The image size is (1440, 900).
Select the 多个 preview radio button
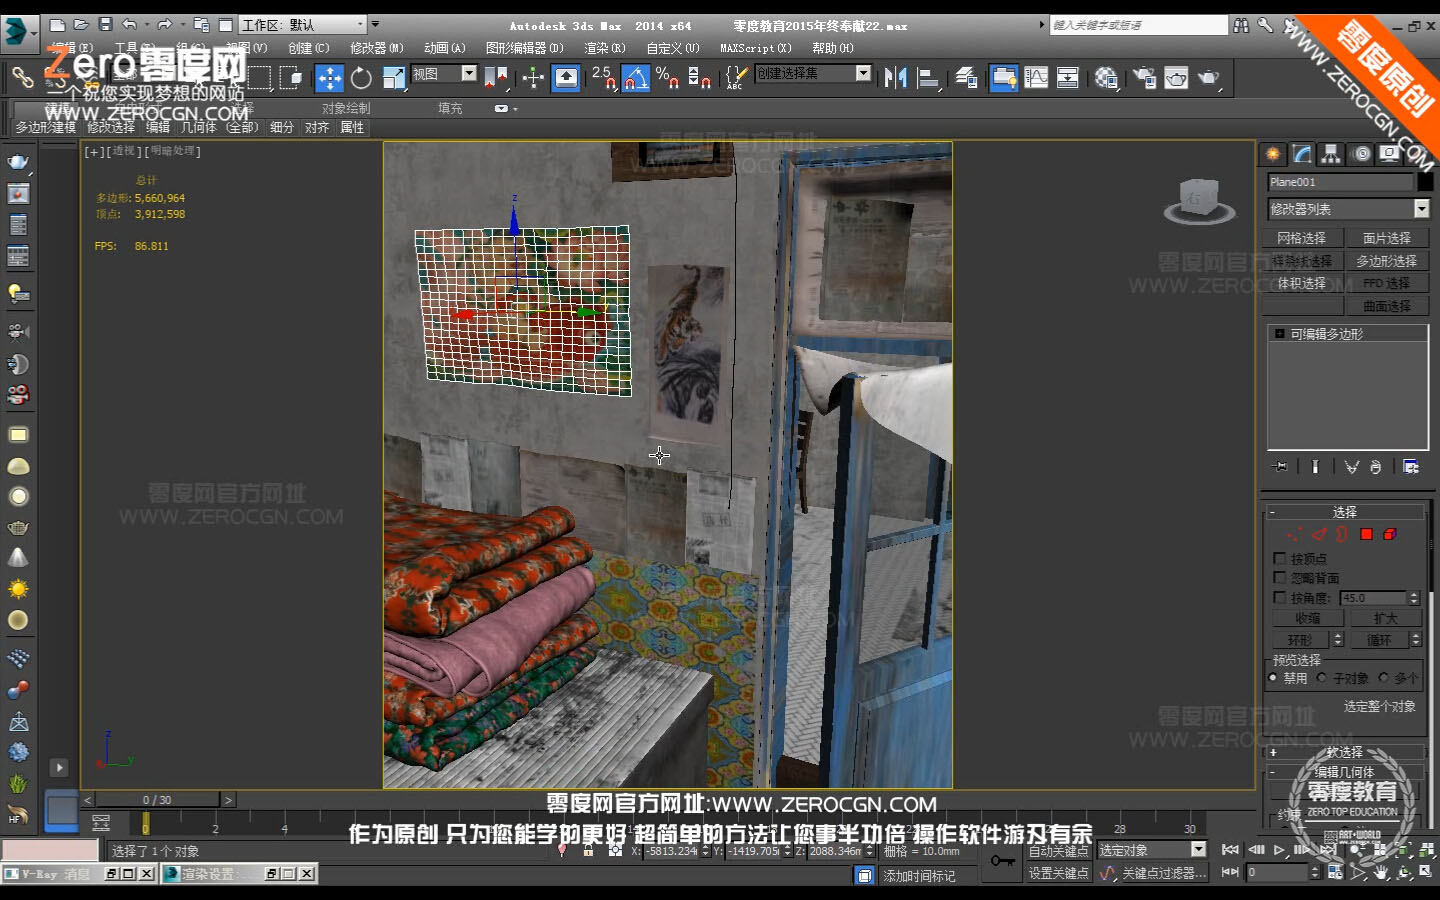pos(1384,678)
